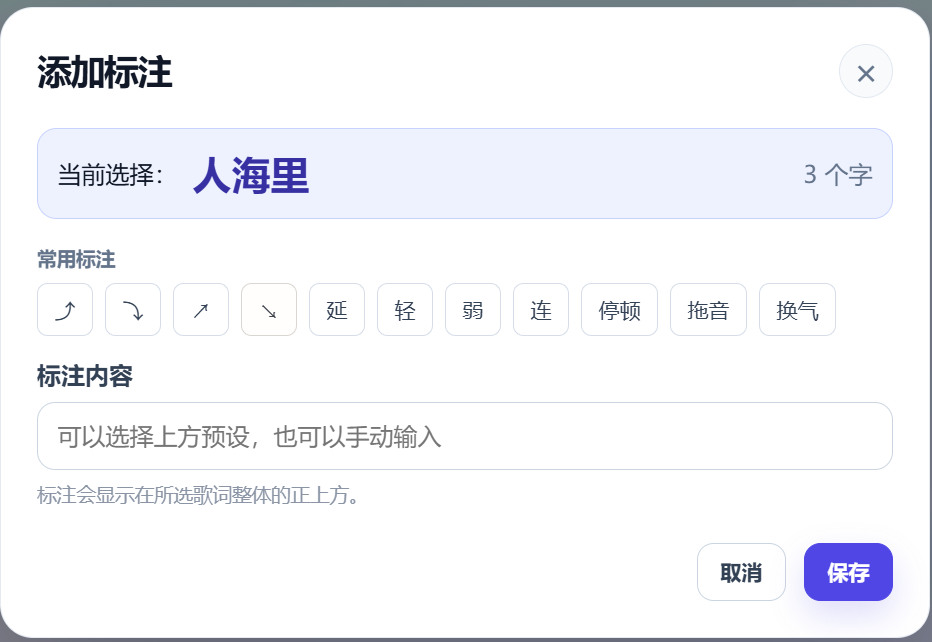Insert the 拖音 preset annotation
This screenshot has height=642, width=932.
pos(709,310)
